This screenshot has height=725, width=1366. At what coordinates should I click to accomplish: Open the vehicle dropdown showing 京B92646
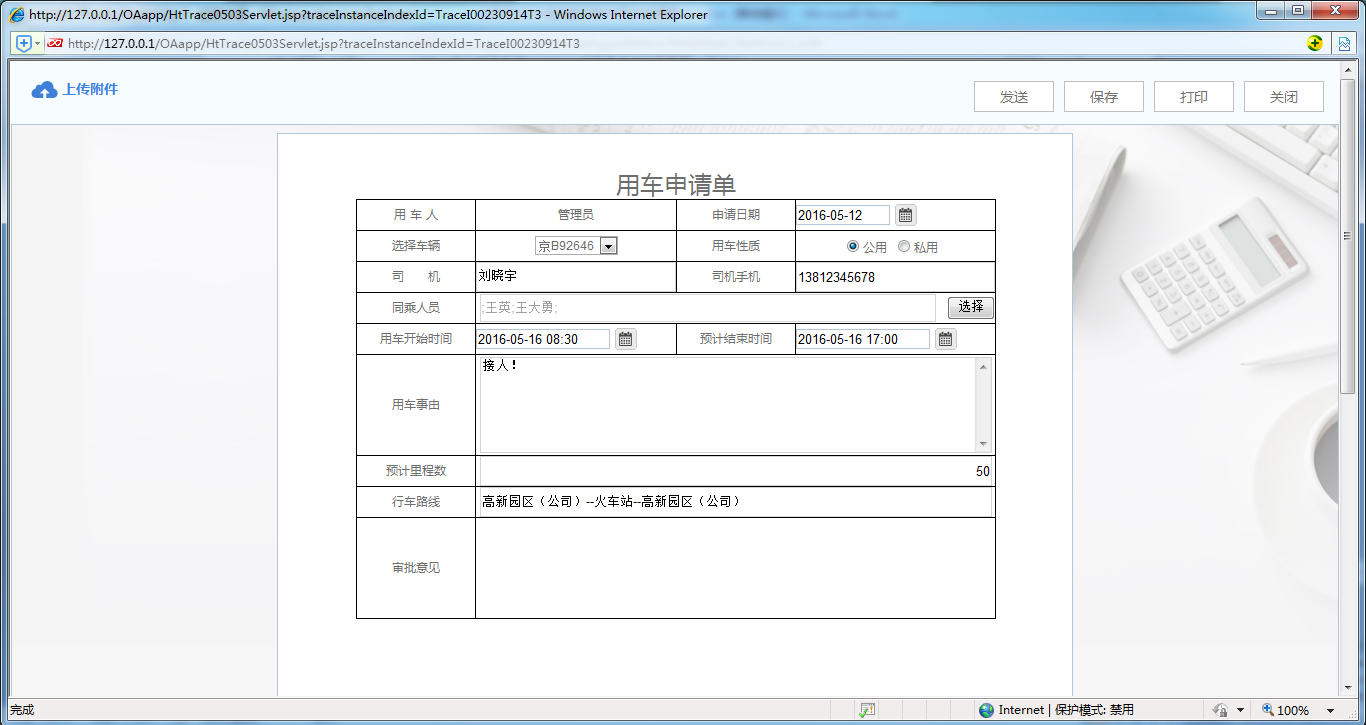[x=607, y=245]
